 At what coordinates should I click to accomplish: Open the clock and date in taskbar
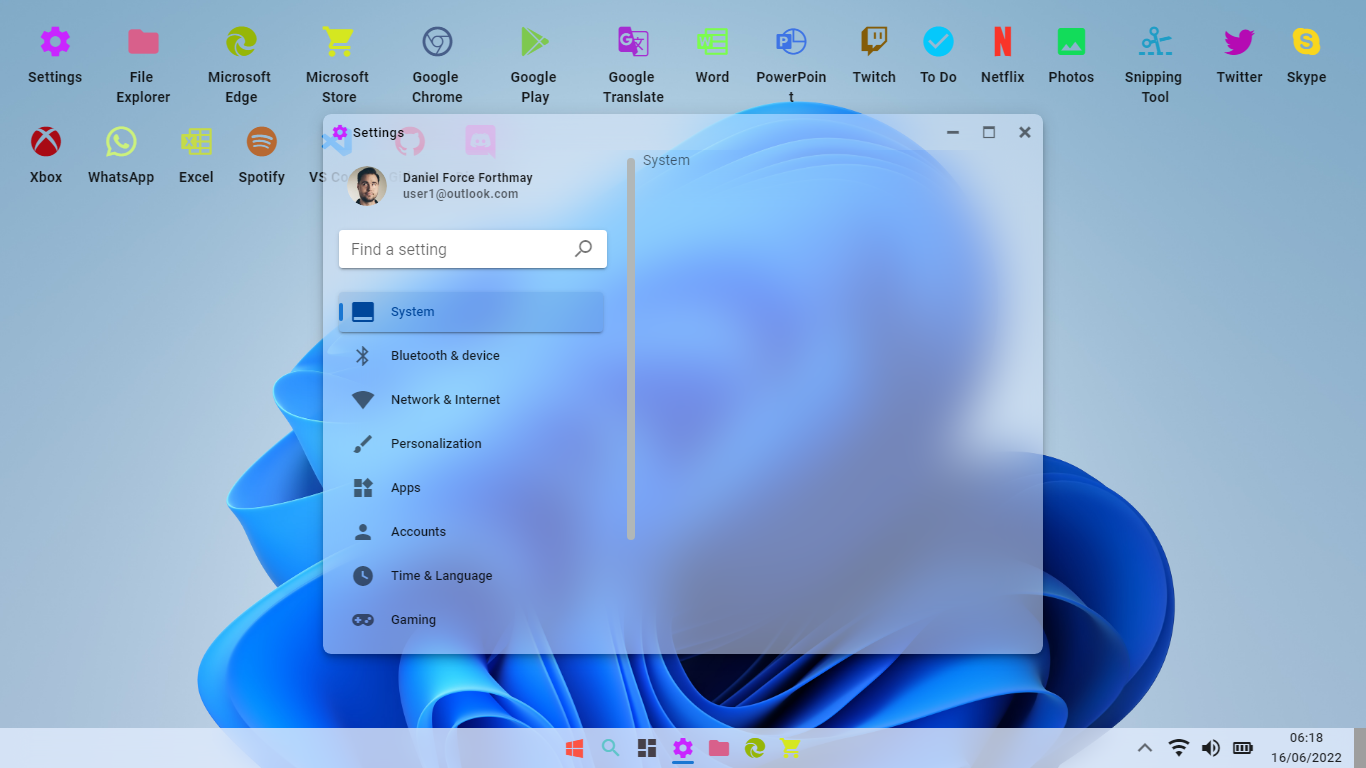coord(1306,748)
